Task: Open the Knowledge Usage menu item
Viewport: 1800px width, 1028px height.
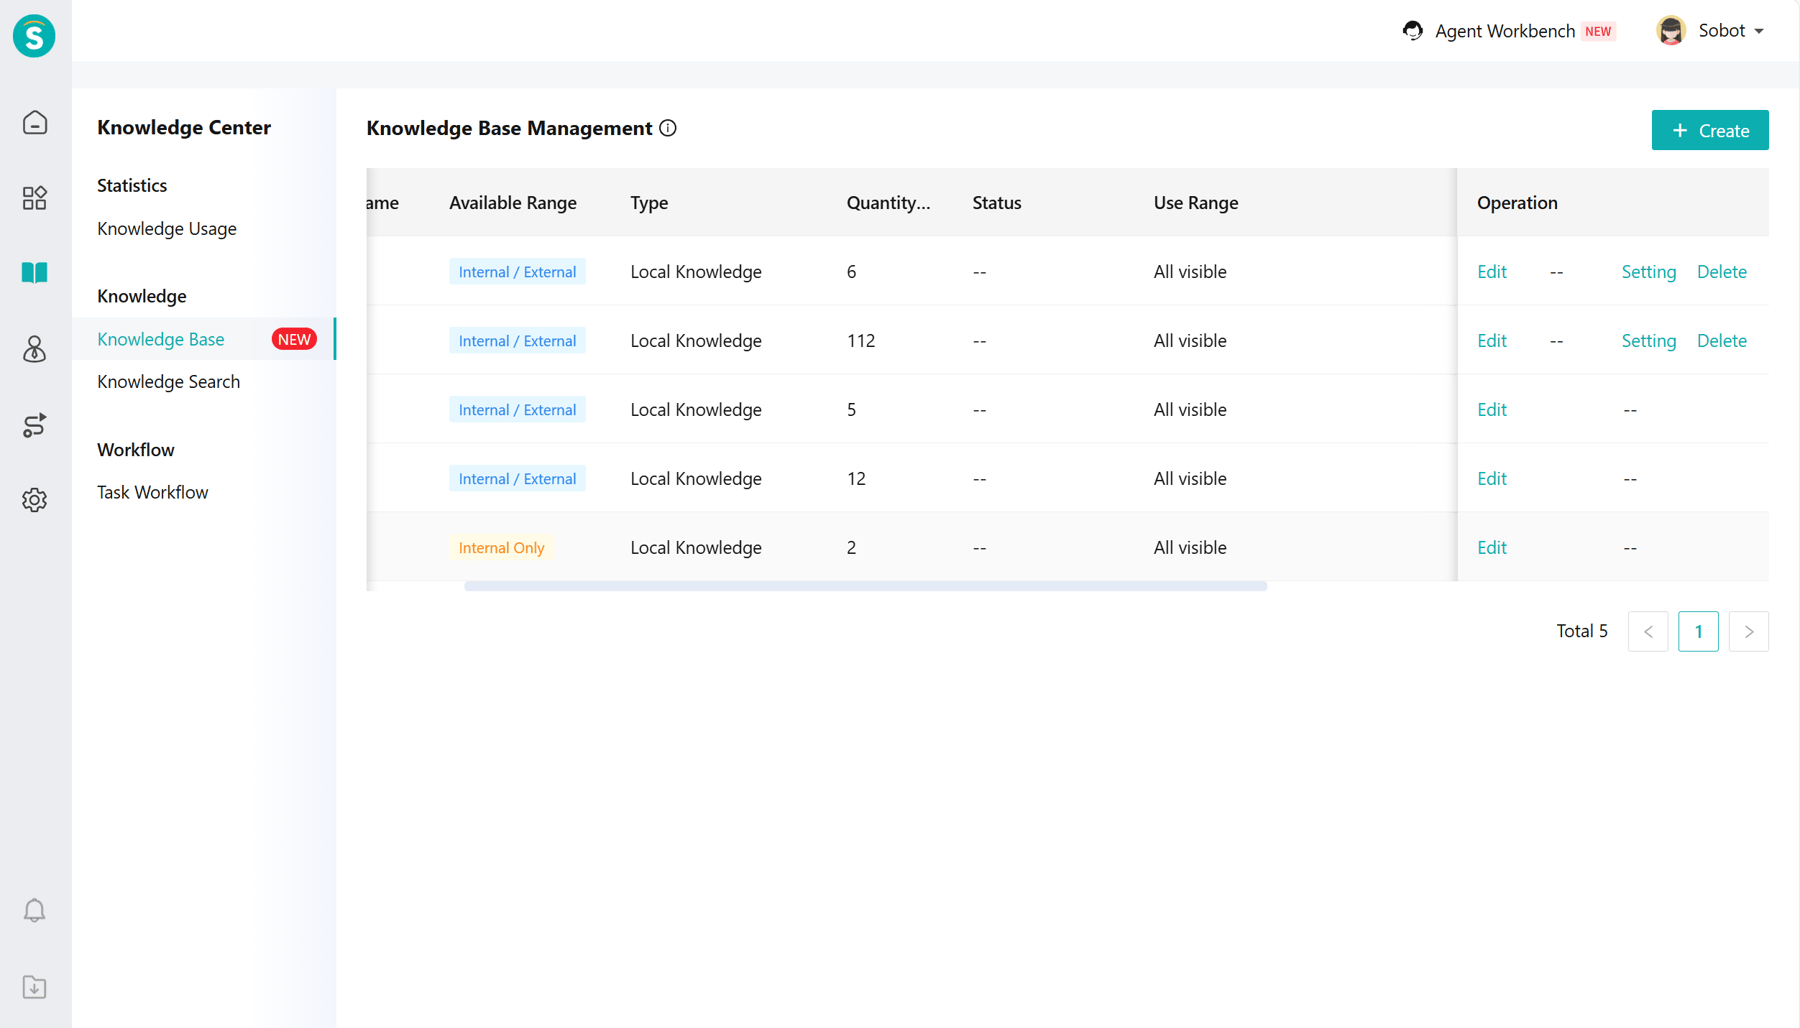Action: 167,229
